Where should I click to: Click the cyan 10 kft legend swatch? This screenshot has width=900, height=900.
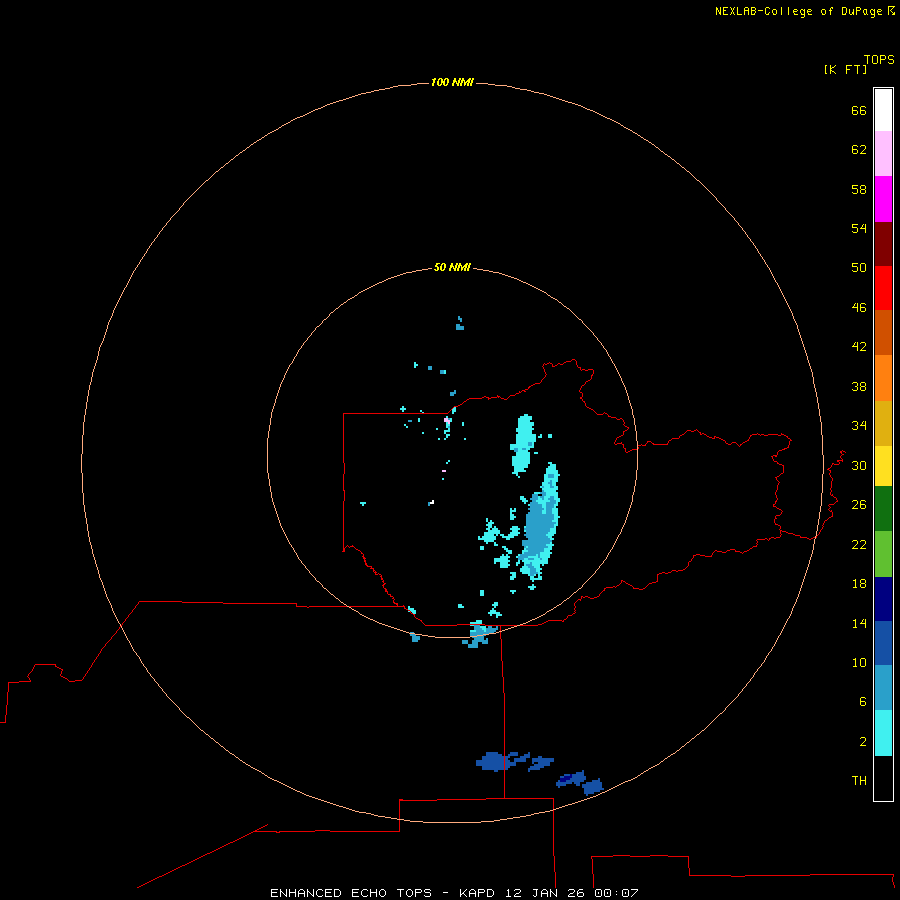[883, 733]
